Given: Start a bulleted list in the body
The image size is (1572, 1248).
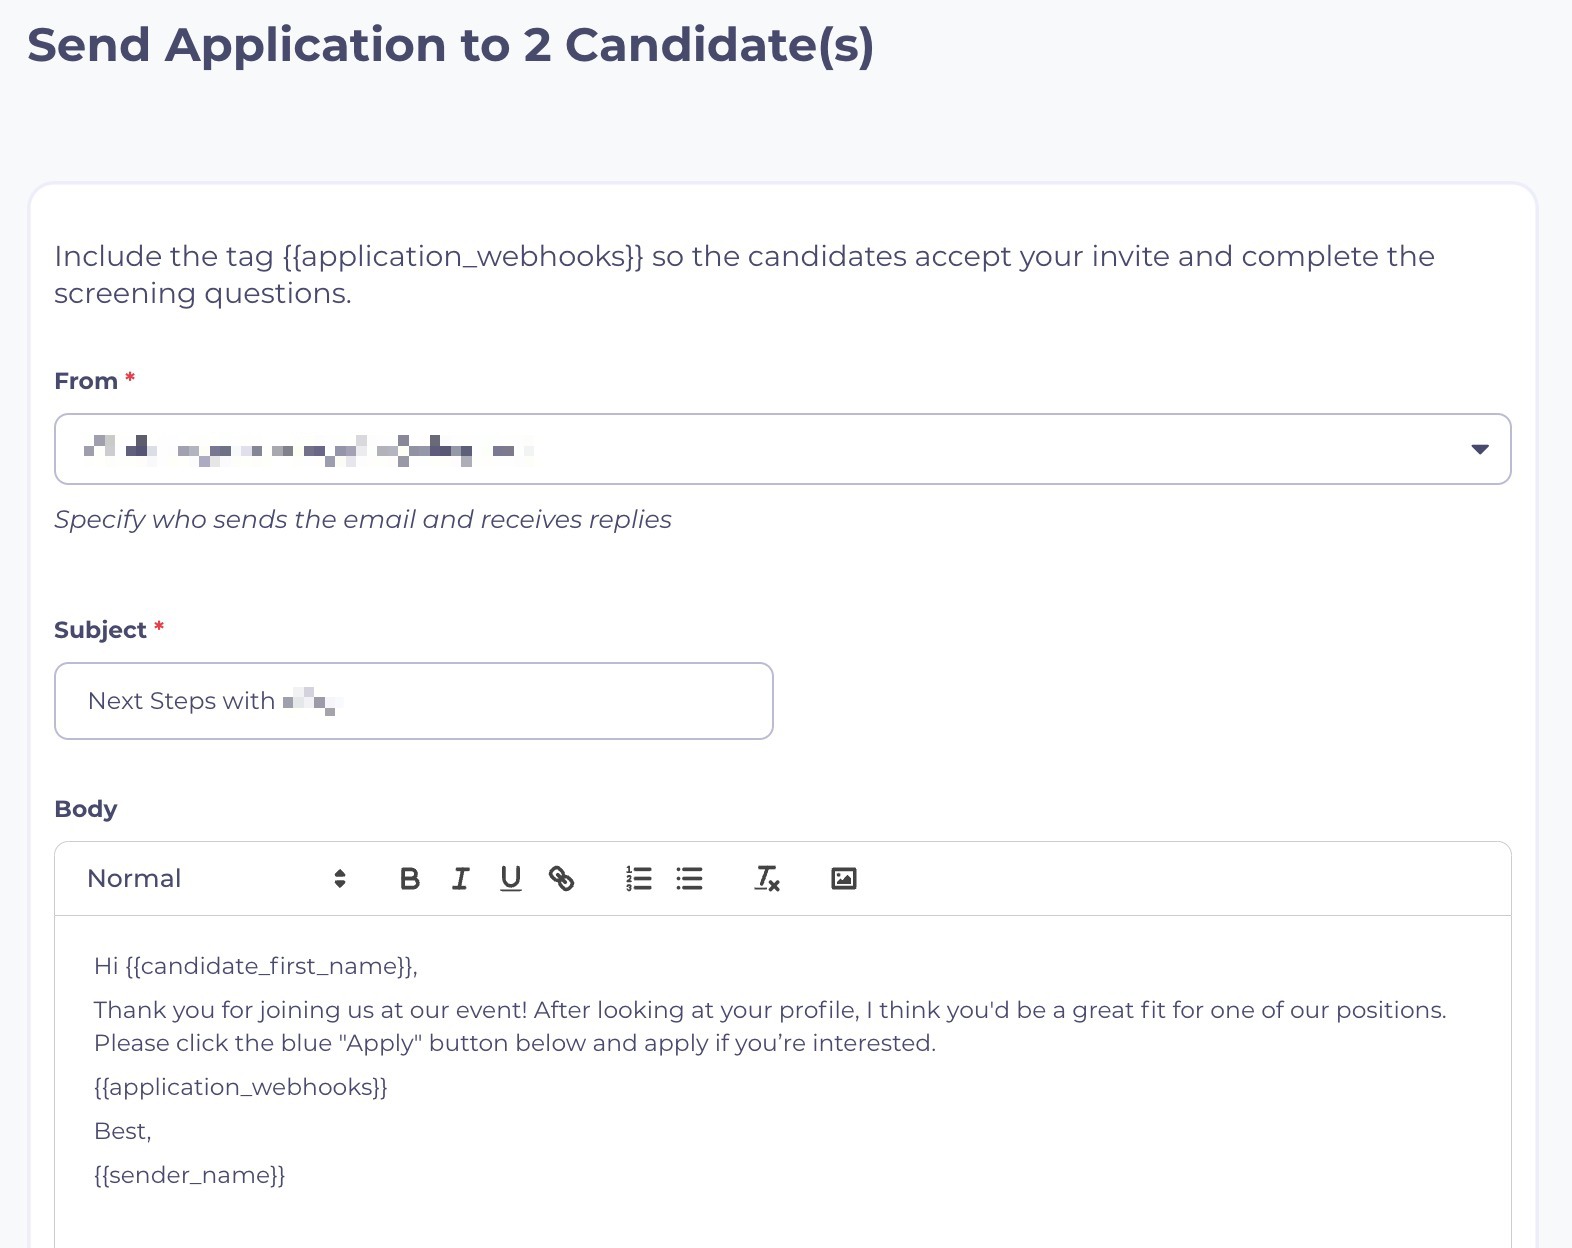Looking at the screenshot, I should pyautogui.click(x=689, y=879).
